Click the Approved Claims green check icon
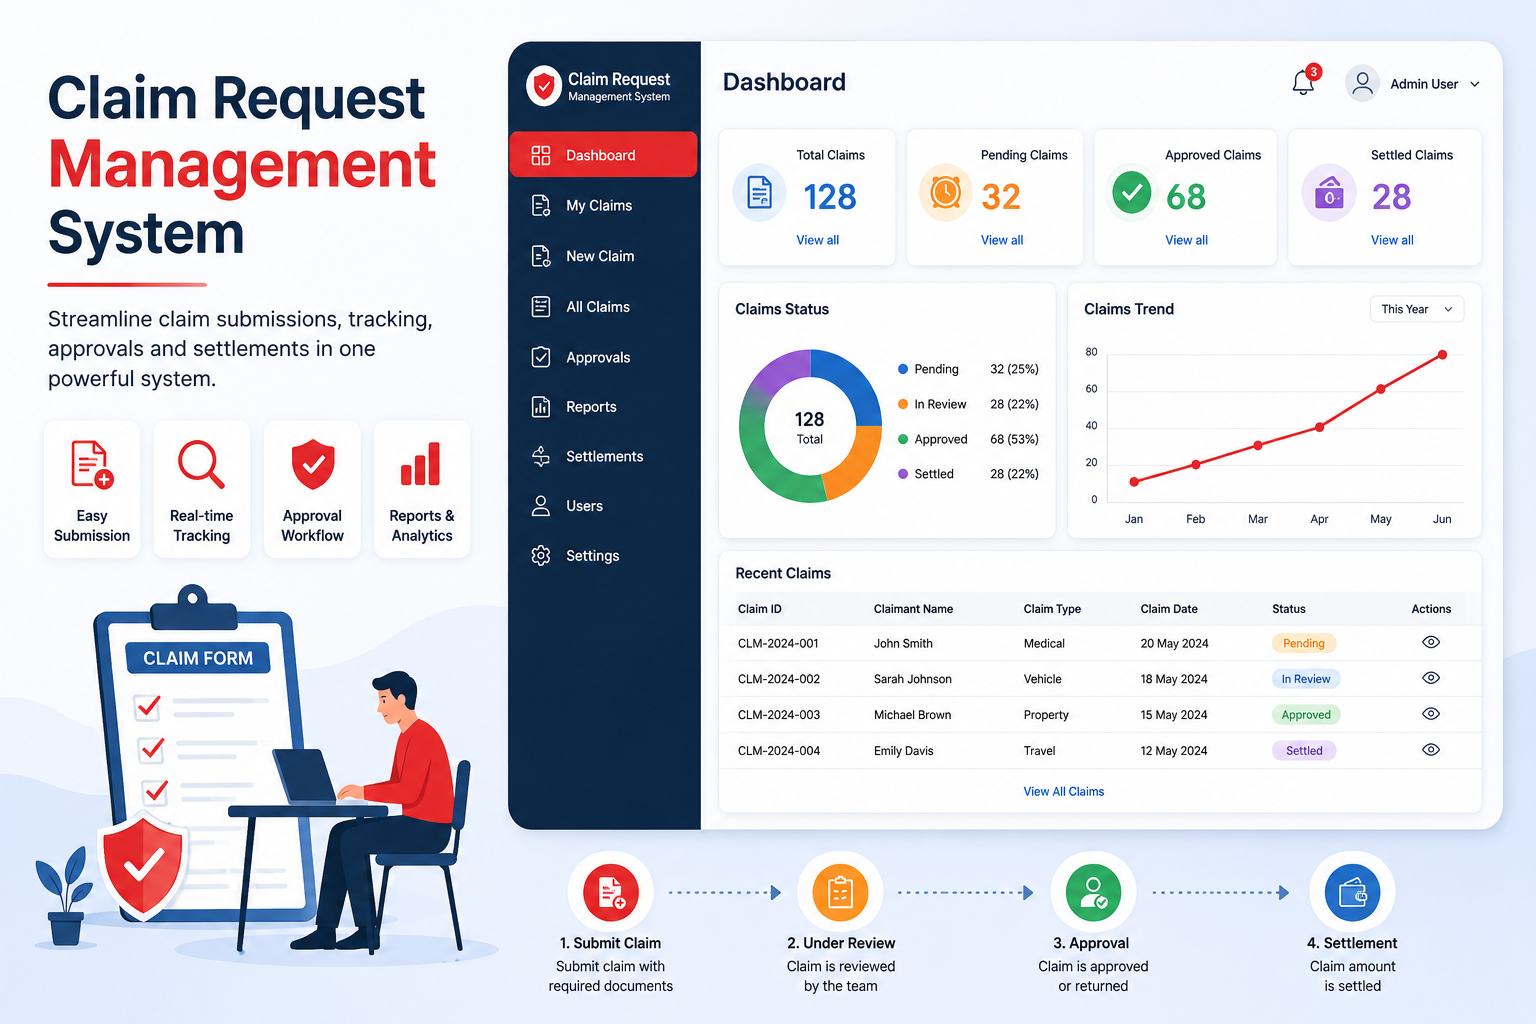This screenshot has height=1024, width=1536. (1132, 192)
